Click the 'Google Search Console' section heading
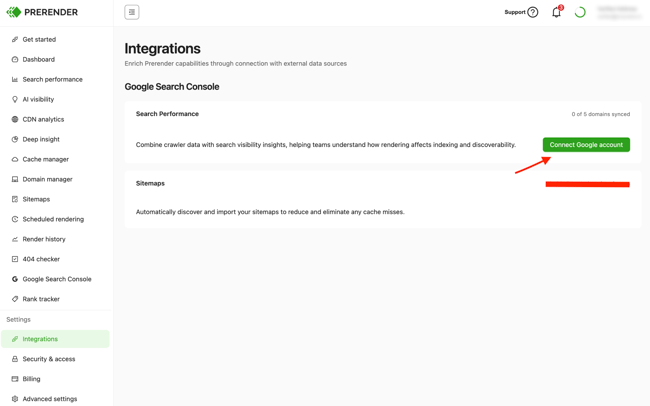The height and width of the screenshot is (406, 650). coord(172,87)
